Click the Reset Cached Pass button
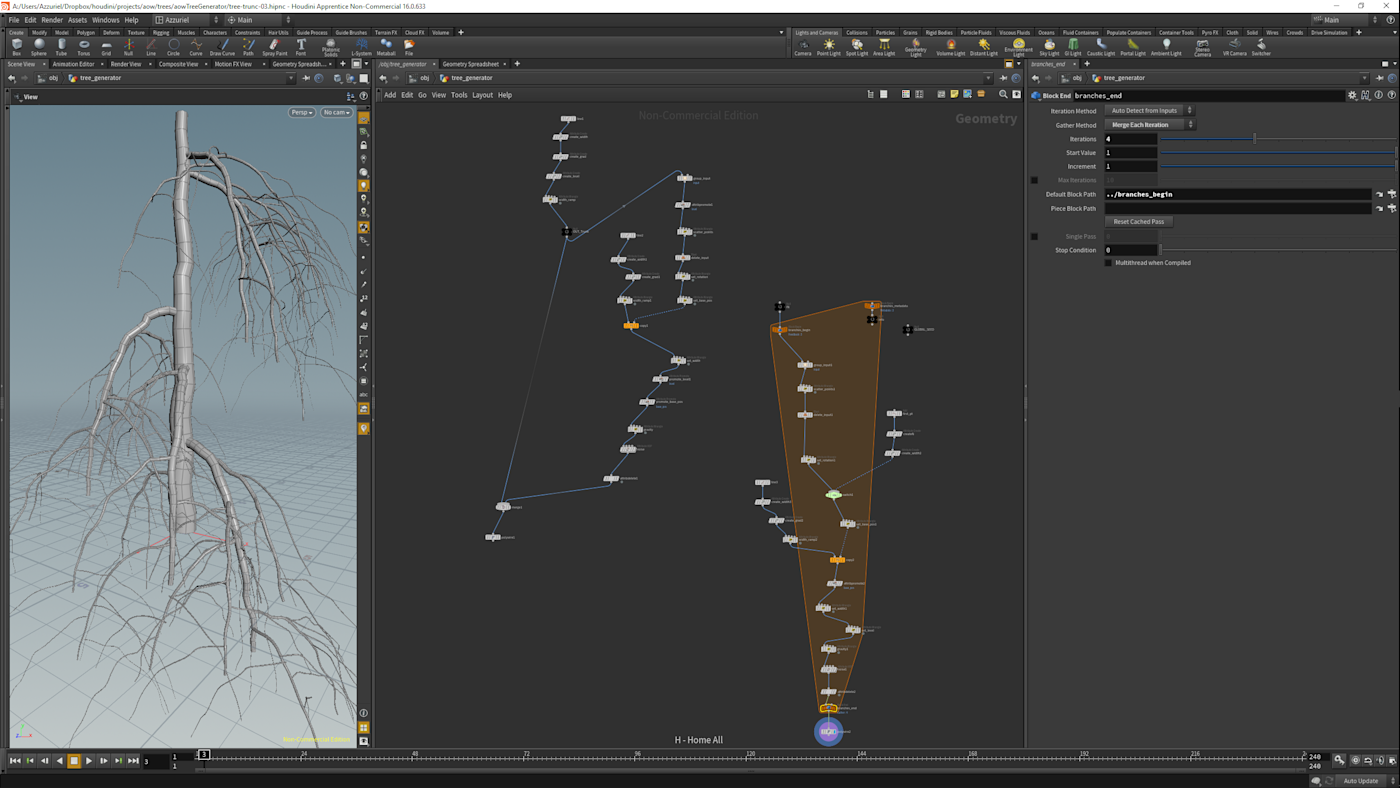Image resolution: width=1400 pixels, height=788 pixels. [1139, 222]
